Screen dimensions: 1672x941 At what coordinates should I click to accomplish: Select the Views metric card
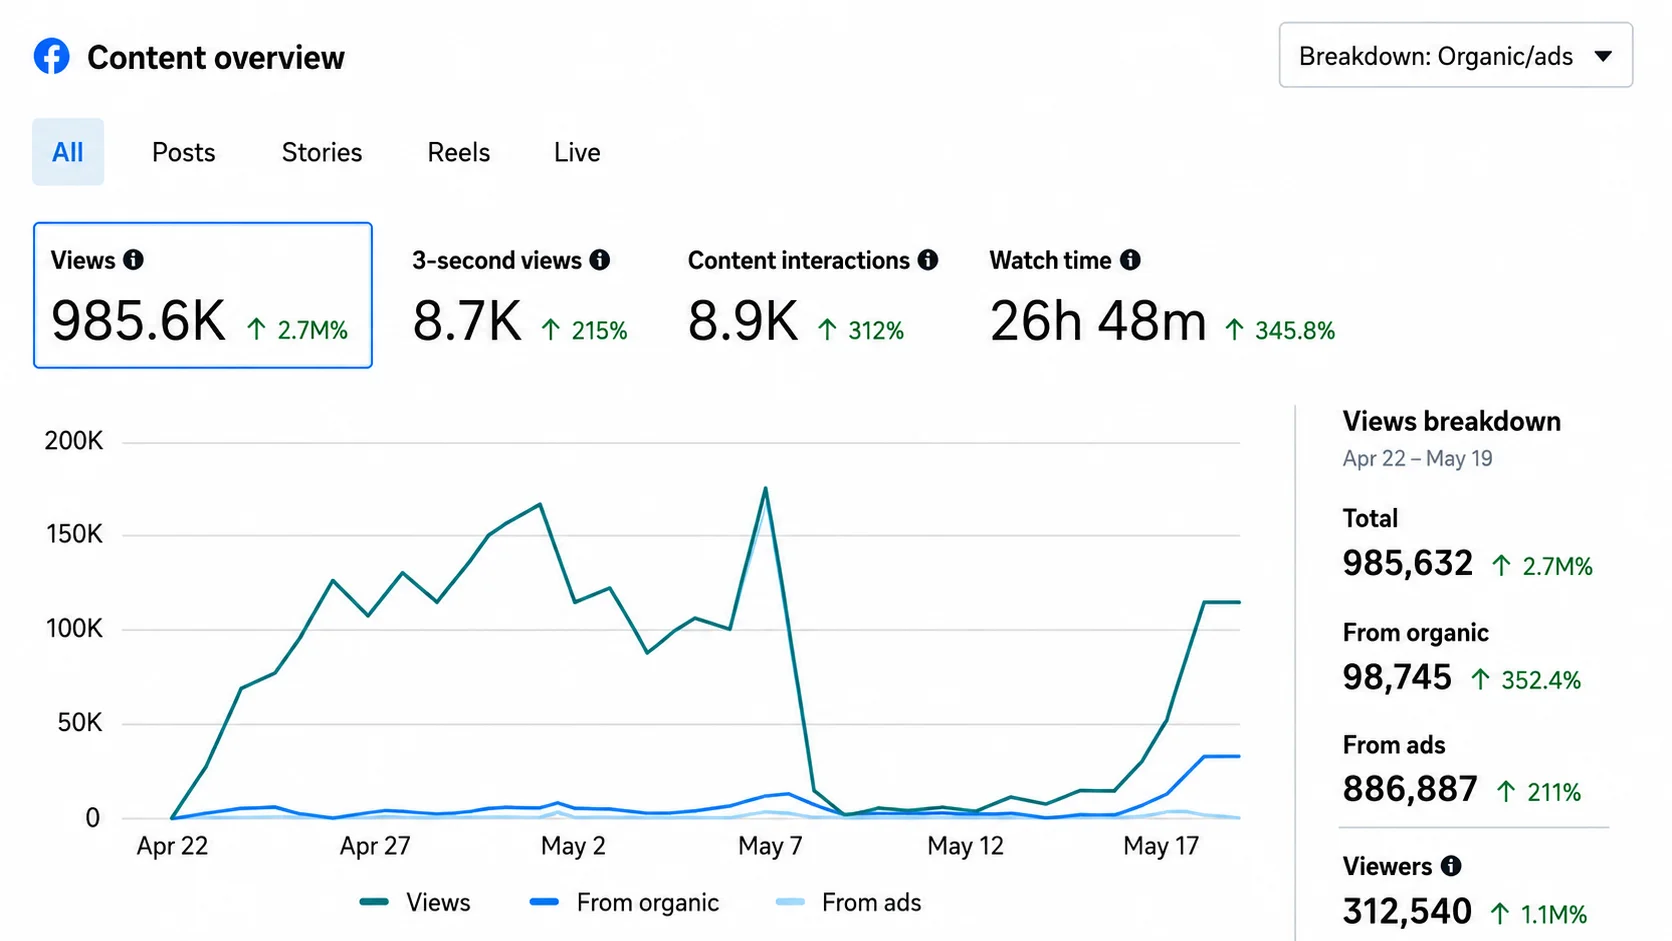tap(203, 295)
